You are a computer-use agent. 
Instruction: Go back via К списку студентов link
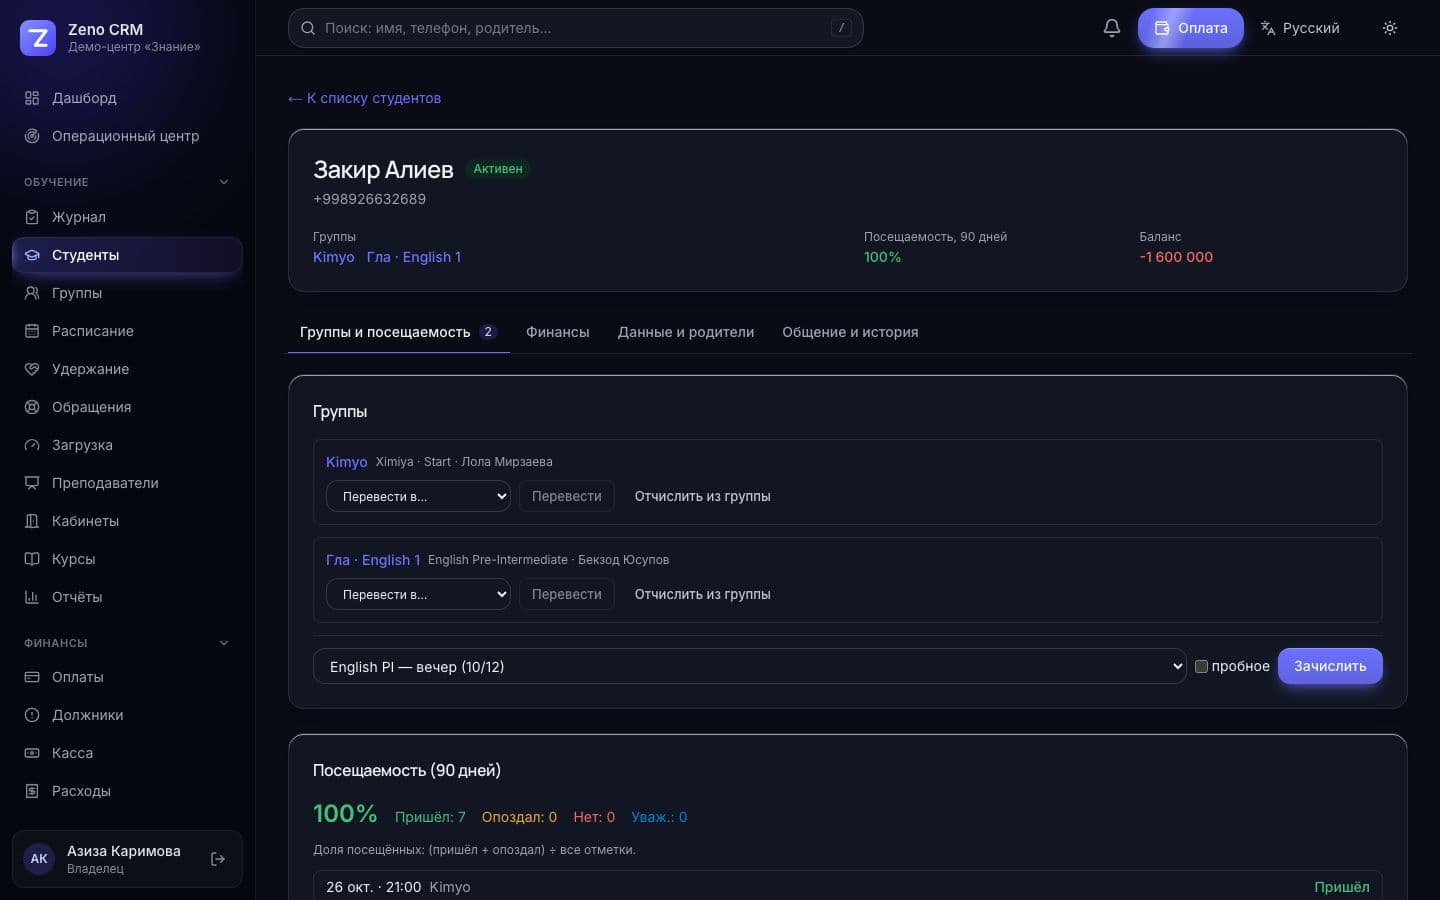click(x=364, y=98)
